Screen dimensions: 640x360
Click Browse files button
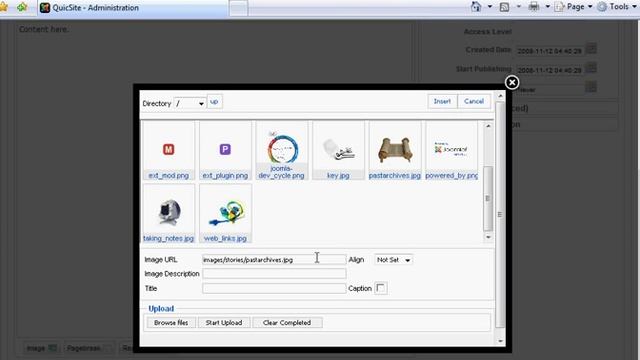[171, 322]
